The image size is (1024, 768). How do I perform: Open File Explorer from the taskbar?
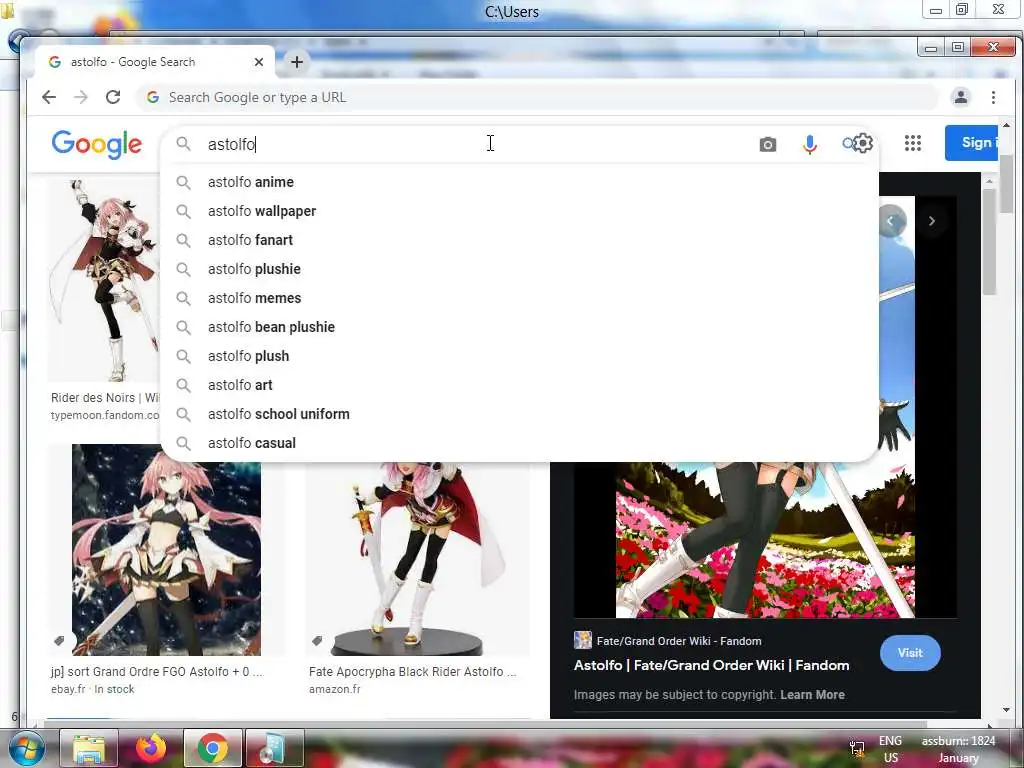pyautogui.click(x=89, y=748)
